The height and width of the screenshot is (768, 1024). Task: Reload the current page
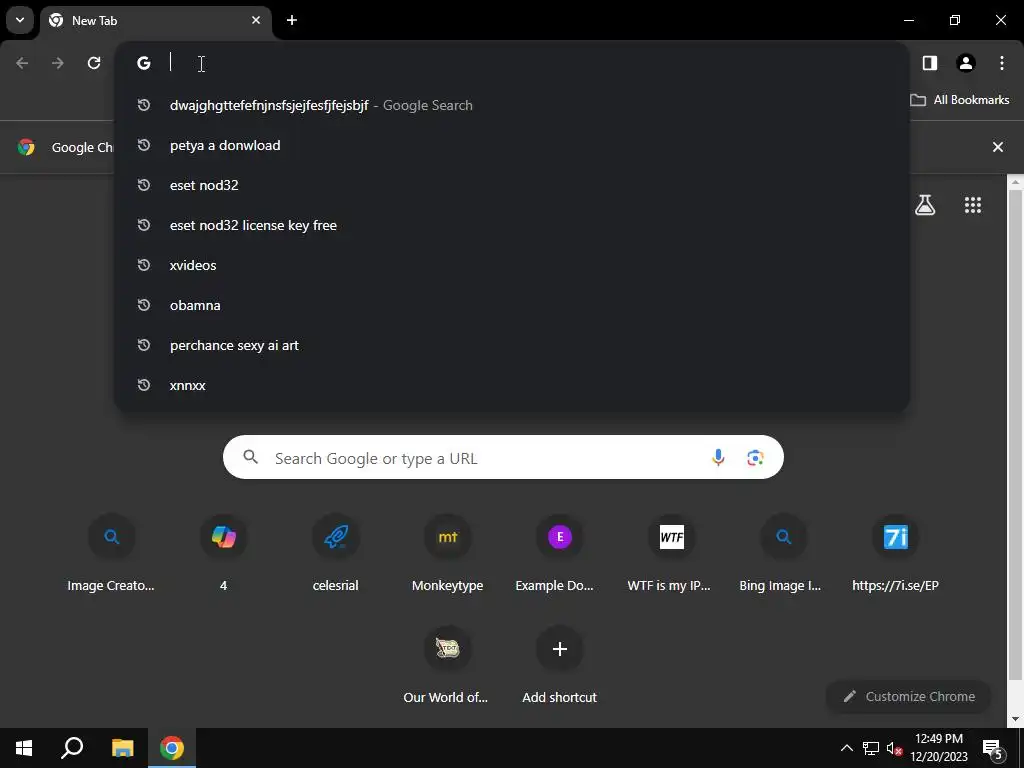pos(94,63)
